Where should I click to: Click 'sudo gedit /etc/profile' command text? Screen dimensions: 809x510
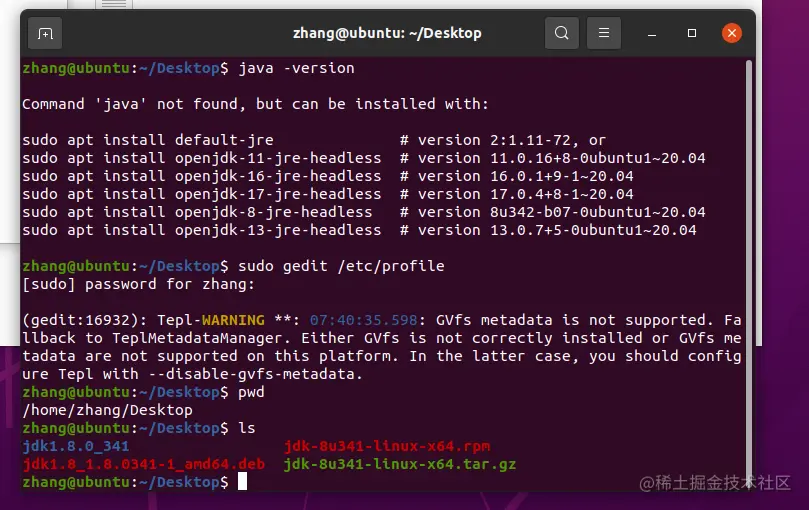tap(341, 266)
